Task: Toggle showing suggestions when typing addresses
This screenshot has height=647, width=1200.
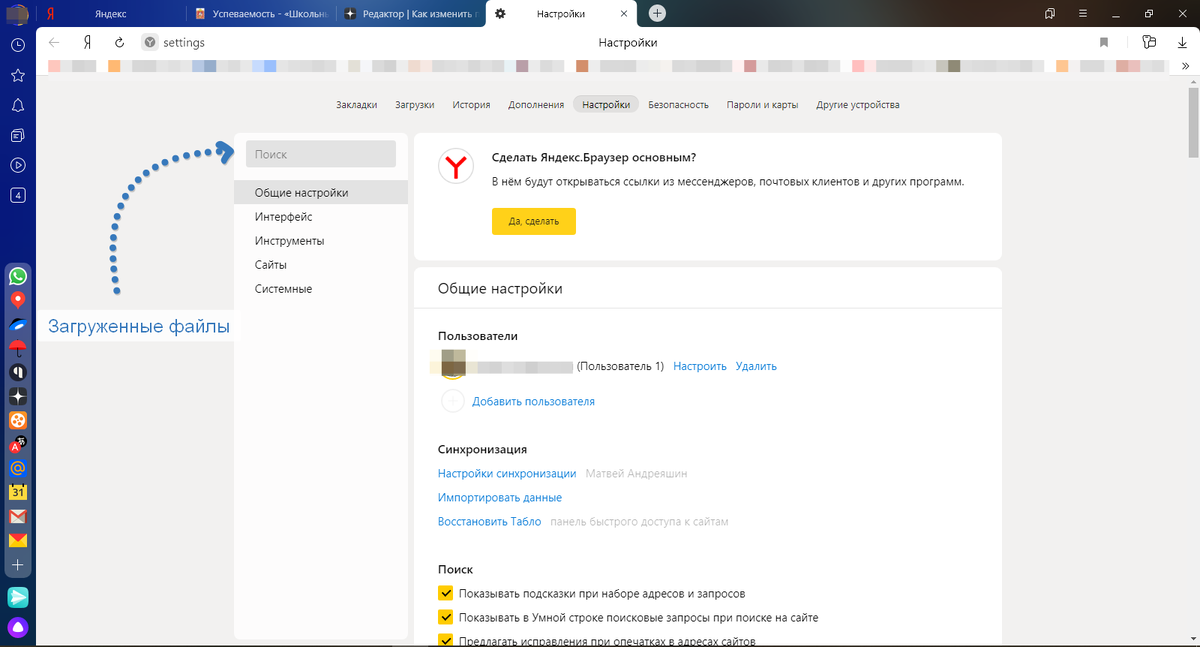Action: click(446, 593)
